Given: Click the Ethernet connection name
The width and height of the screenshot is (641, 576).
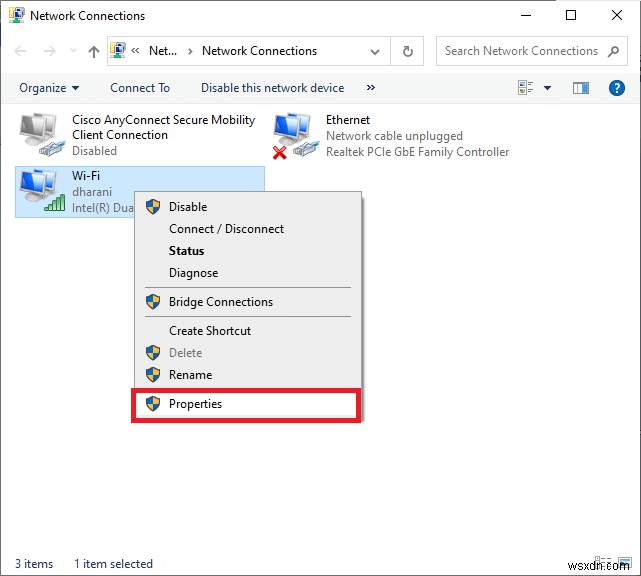Looking at the screenshot, I should 347,120.
